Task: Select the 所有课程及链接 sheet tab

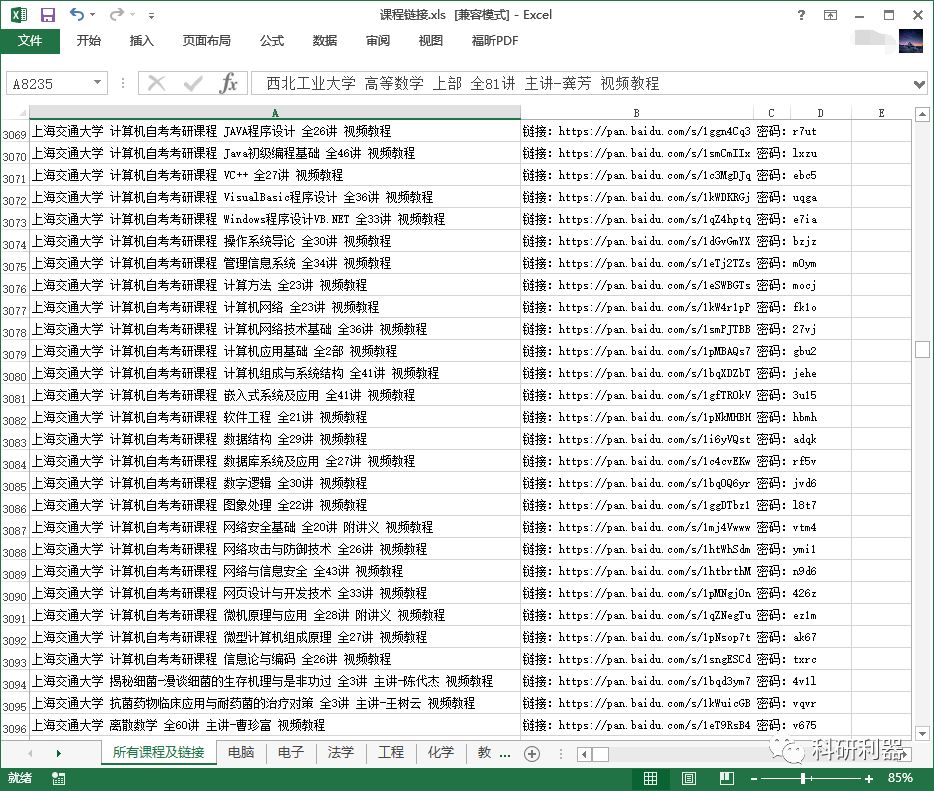Action: (x=158, y=752)
